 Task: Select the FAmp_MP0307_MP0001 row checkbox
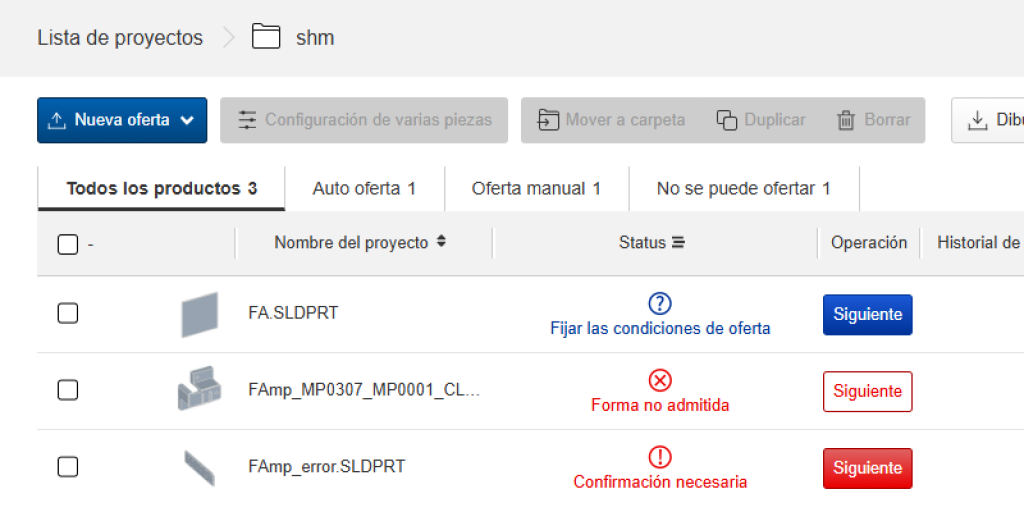tap(67, 390)
